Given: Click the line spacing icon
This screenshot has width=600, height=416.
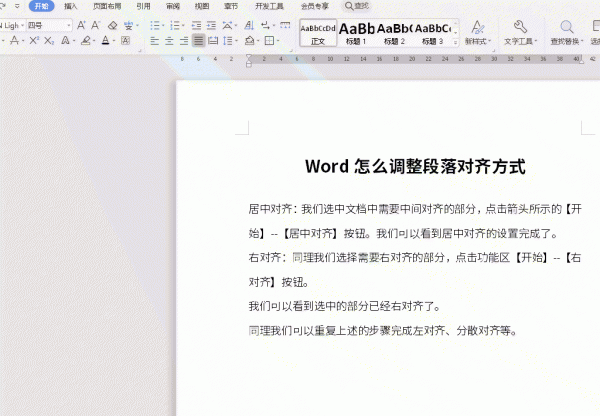Looking at the screenshot, I should click(228, 41).
